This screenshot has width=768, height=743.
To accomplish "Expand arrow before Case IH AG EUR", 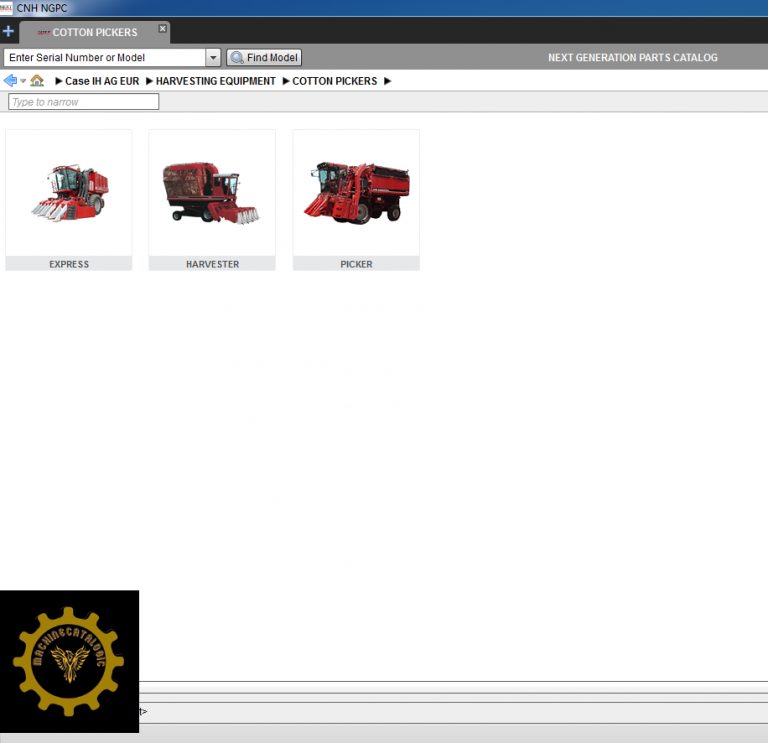I will 59,81.
